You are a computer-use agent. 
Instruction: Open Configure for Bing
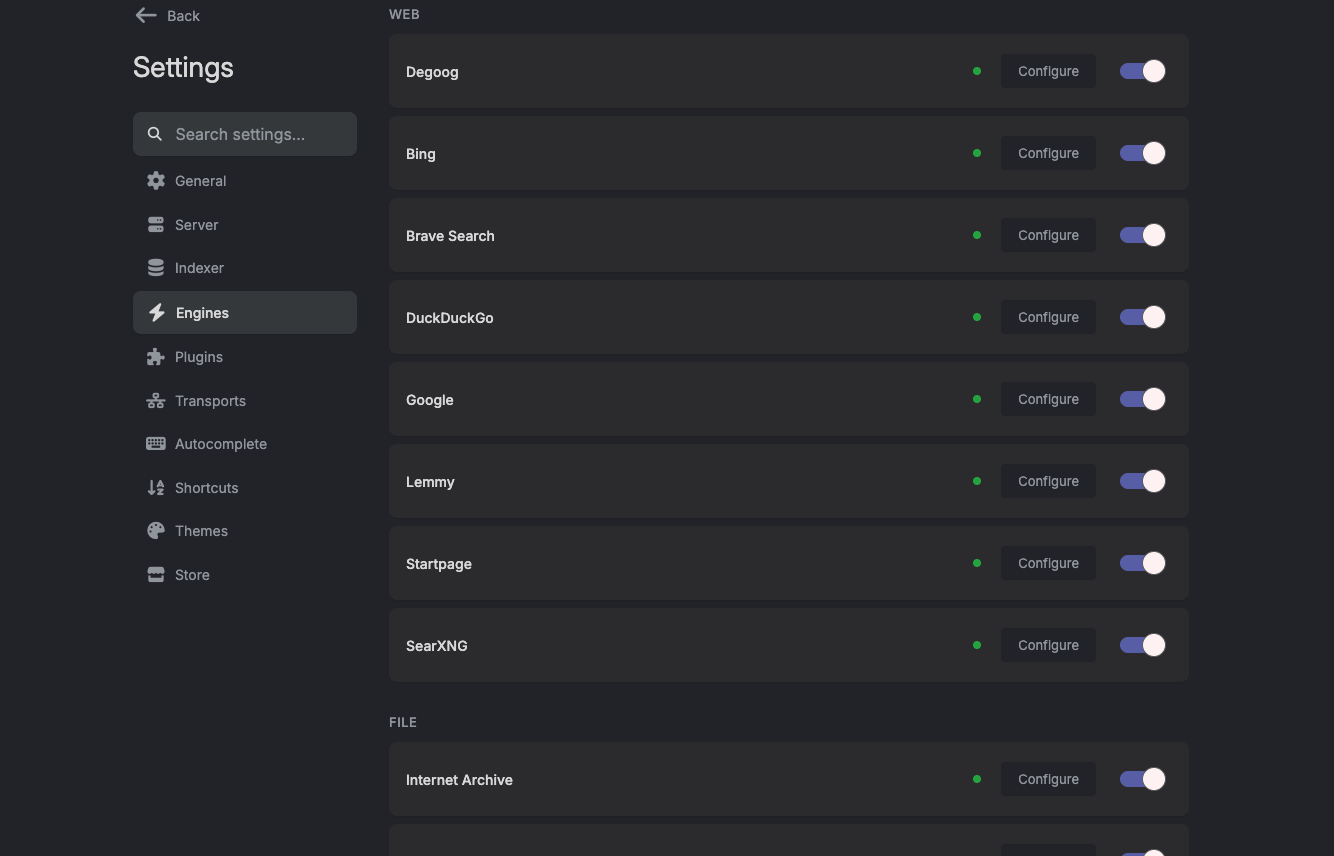click(1048, 153)
